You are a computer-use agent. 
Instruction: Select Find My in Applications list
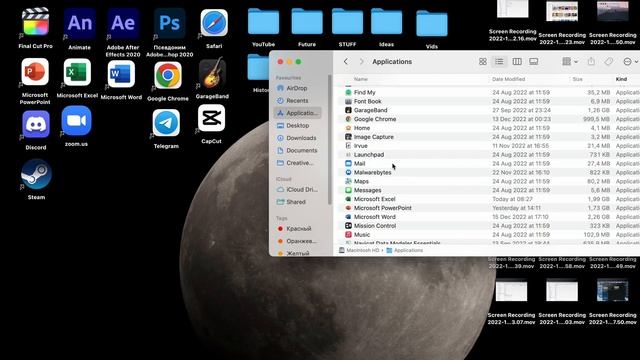tap(489, 93)
